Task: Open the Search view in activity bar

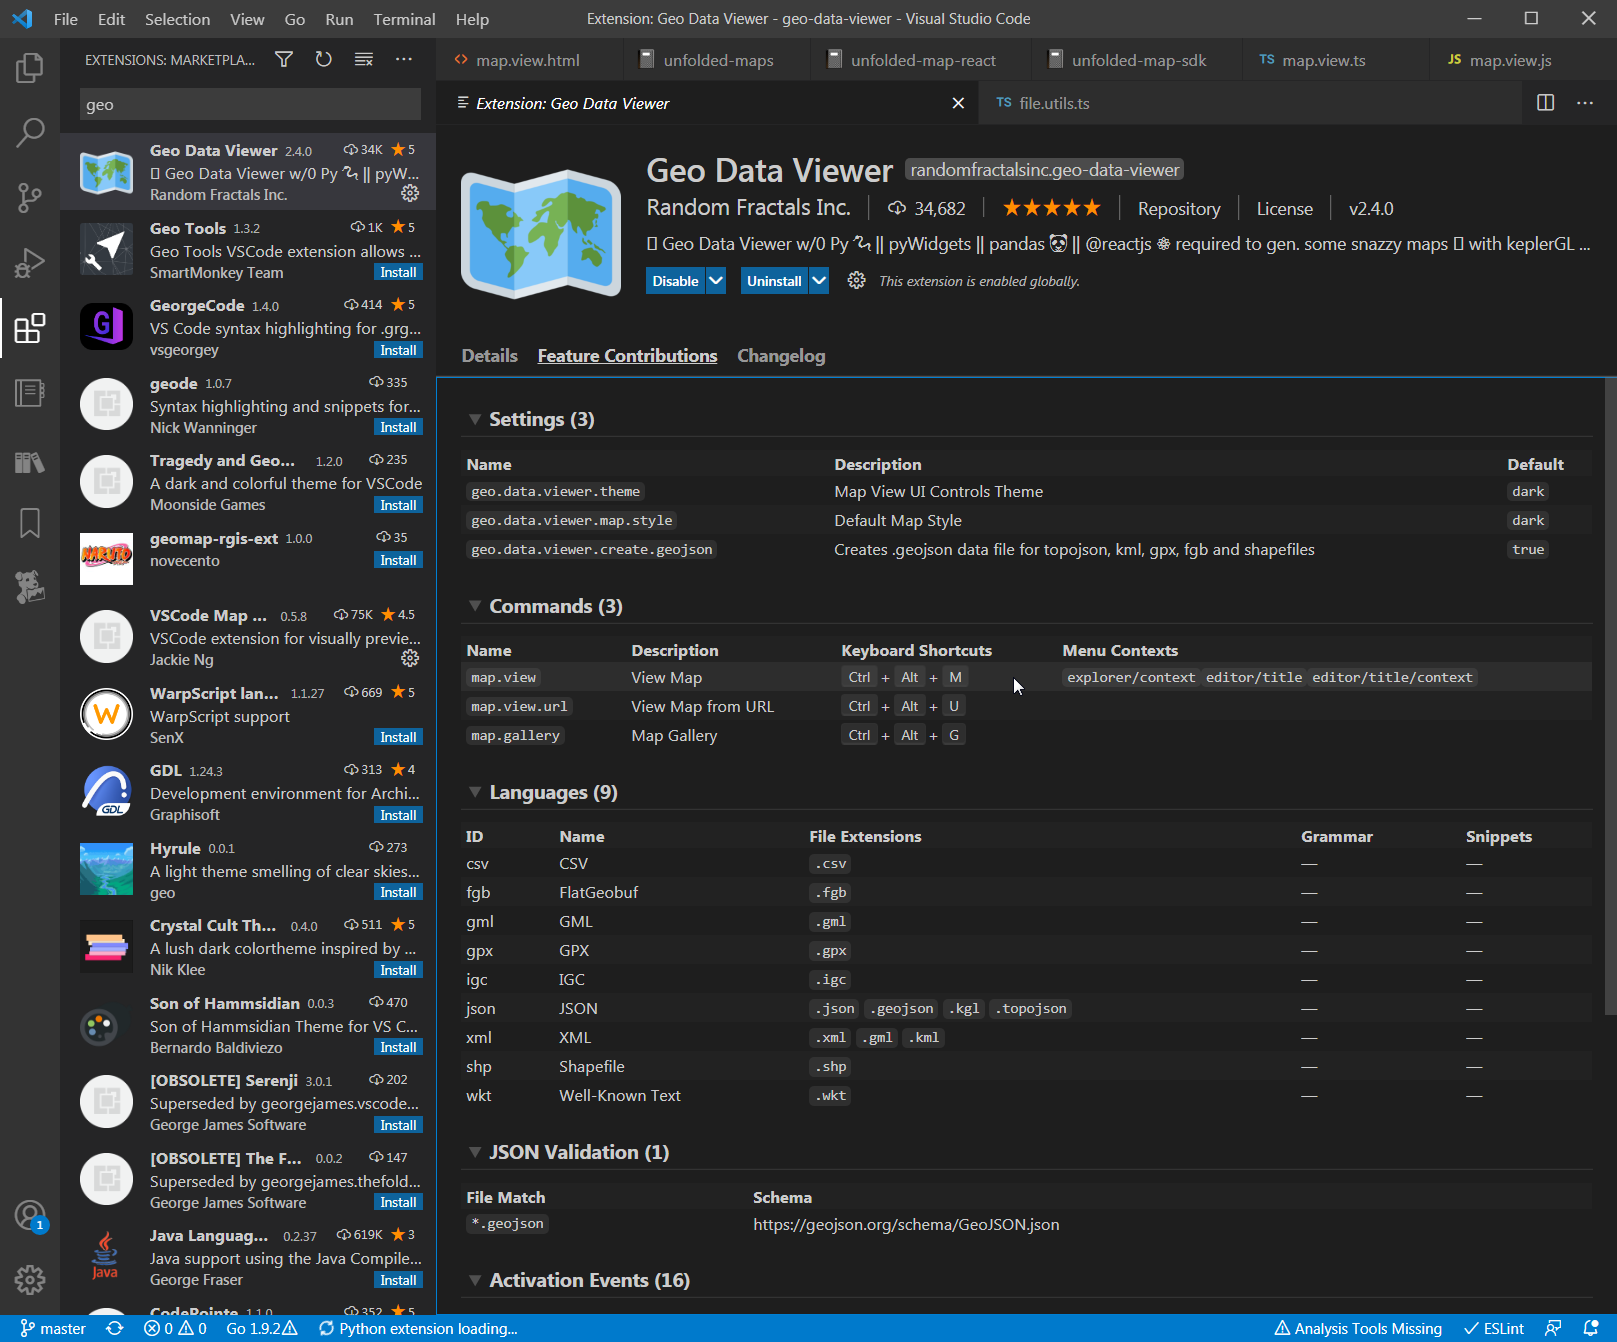Action: (30, 132)
